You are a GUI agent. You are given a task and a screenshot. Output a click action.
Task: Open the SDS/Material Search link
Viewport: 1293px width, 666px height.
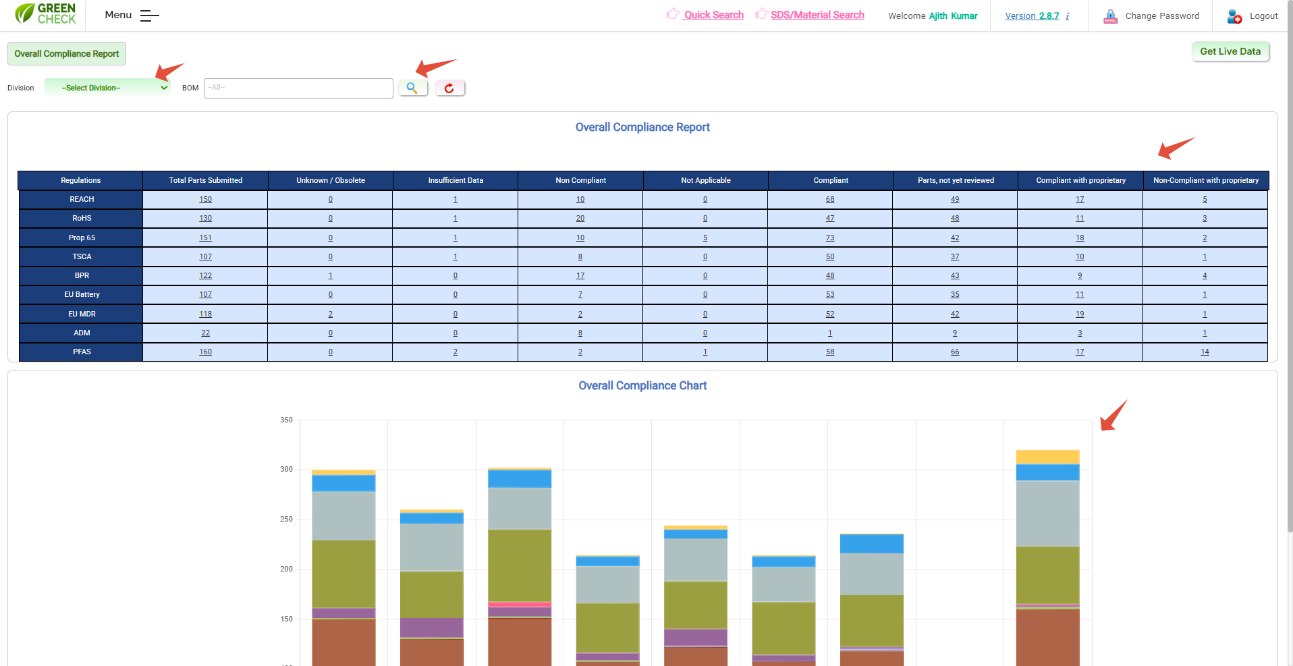tap(817, 15)
